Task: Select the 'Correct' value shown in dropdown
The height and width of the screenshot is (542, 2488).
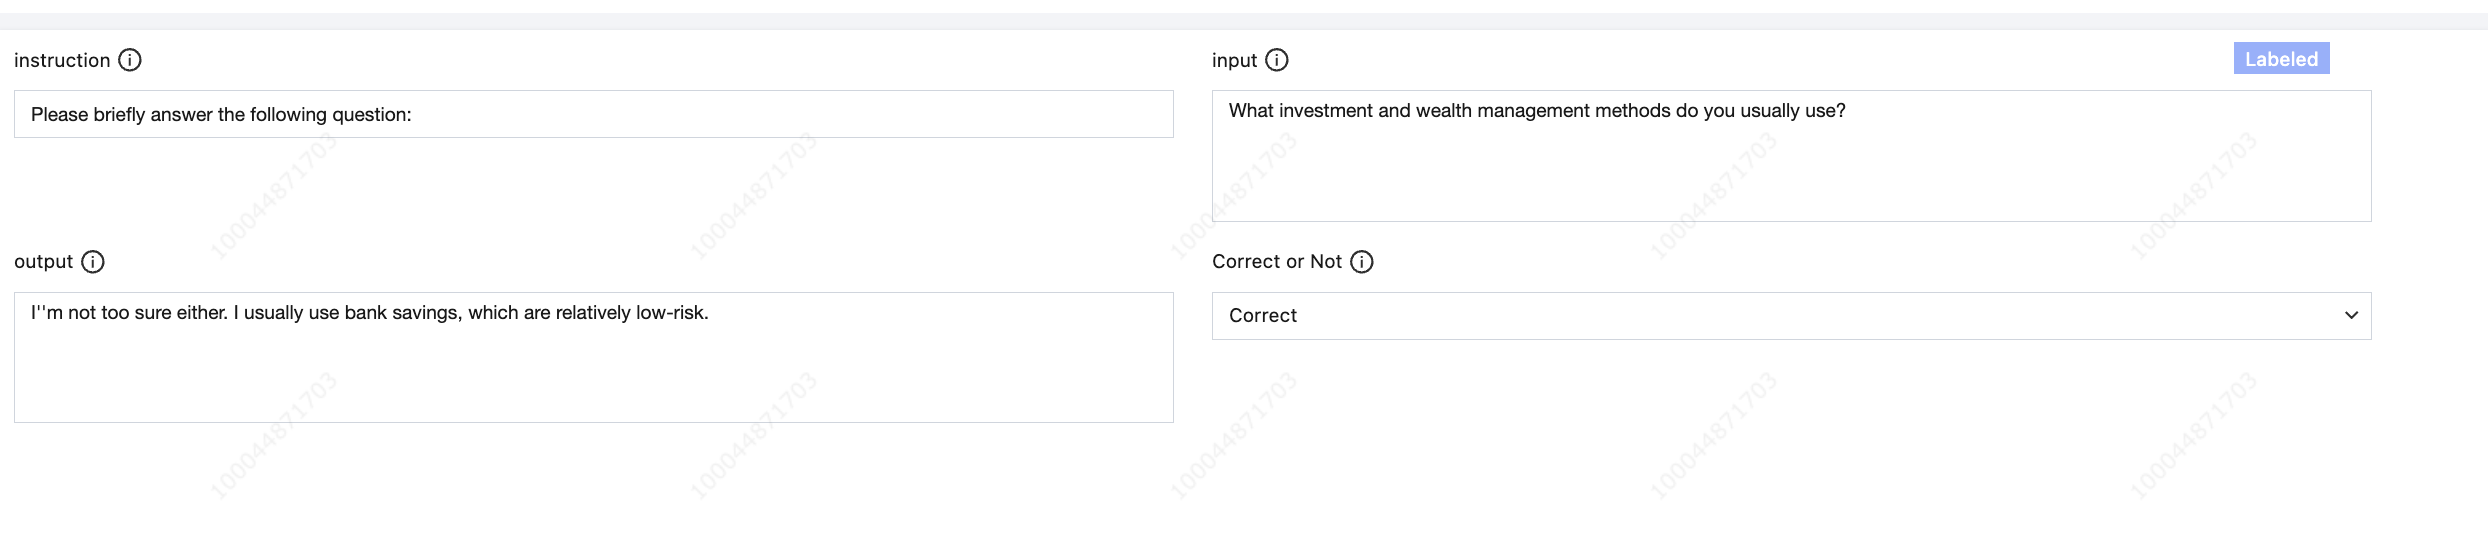Action: coord(1263,316)
